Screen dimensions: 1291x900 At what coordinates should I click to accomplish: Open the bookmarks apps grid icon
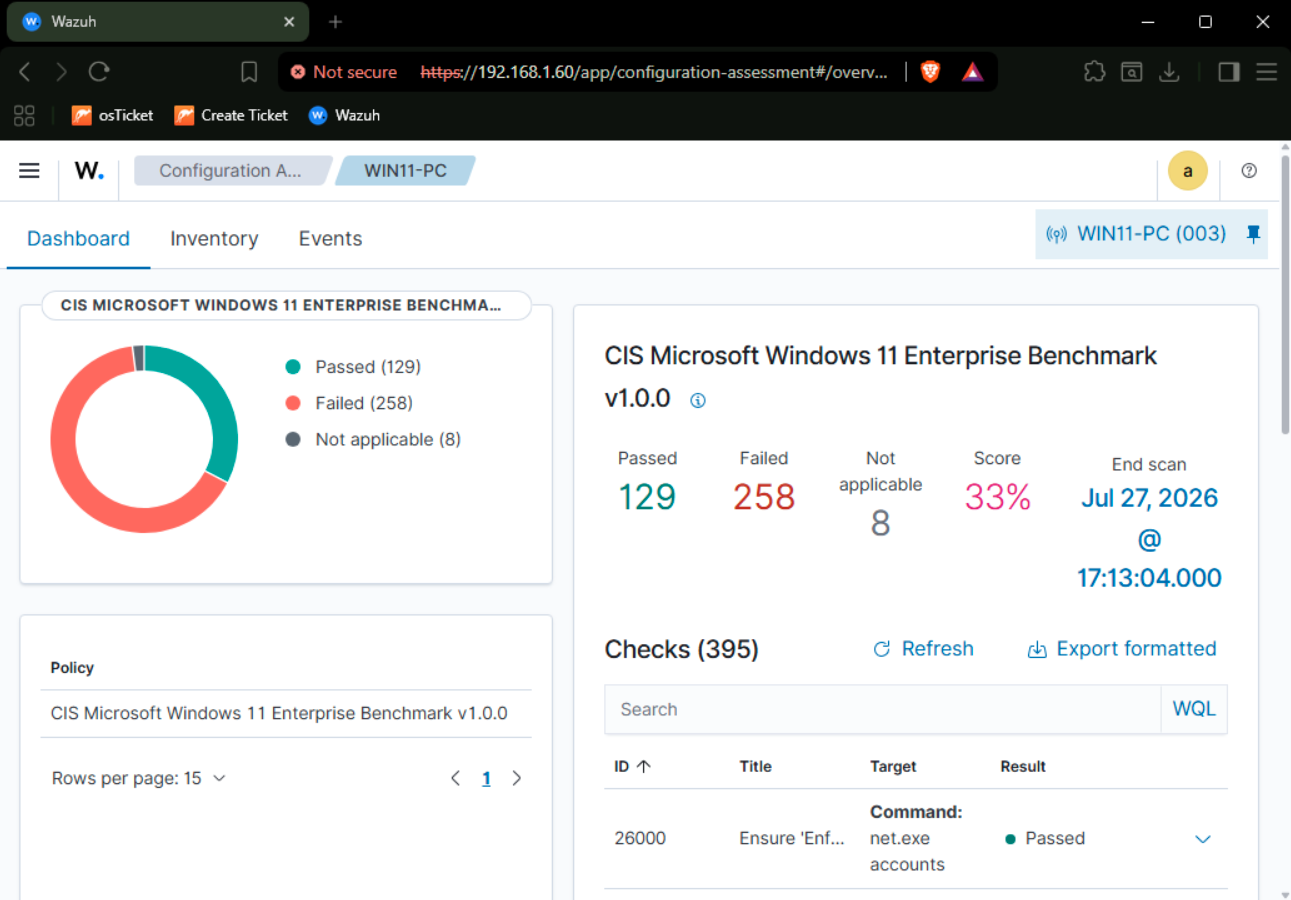pyautogui.click(x=24, y=115)
